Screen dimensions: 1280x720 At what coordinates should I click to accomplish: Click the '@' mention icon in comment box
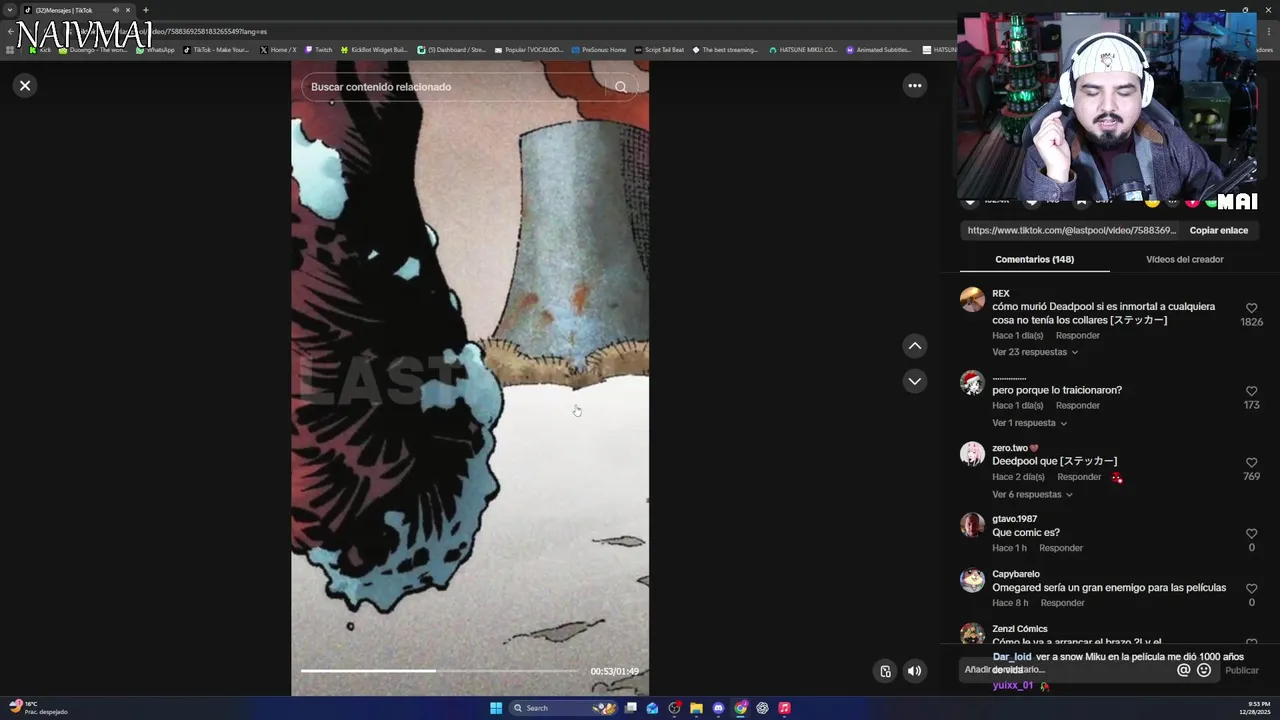coord(1183,670)
